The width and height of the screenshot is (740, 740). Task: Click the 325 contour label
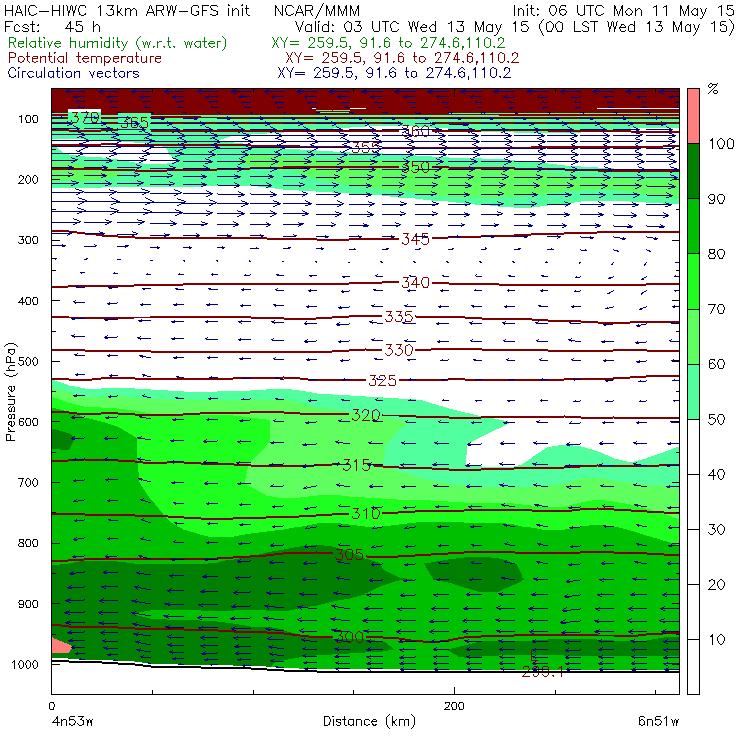coord(382,380)
